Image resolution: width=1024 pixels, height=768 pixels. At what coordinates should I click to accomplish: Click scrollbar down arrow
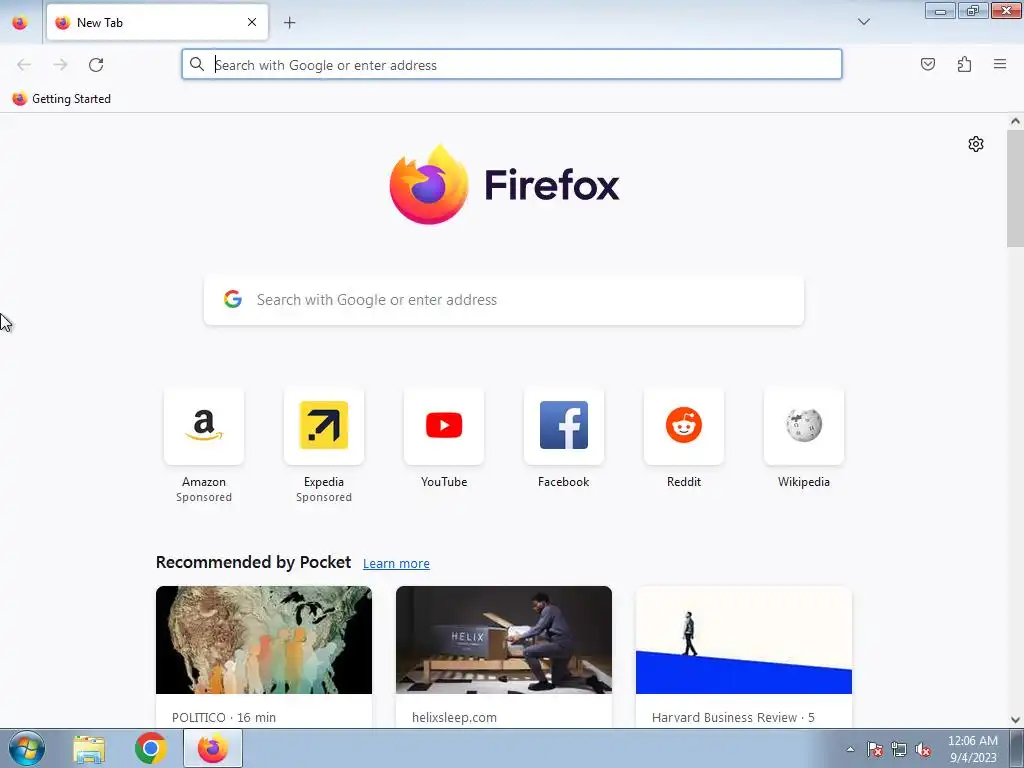tap(1015, 720)
